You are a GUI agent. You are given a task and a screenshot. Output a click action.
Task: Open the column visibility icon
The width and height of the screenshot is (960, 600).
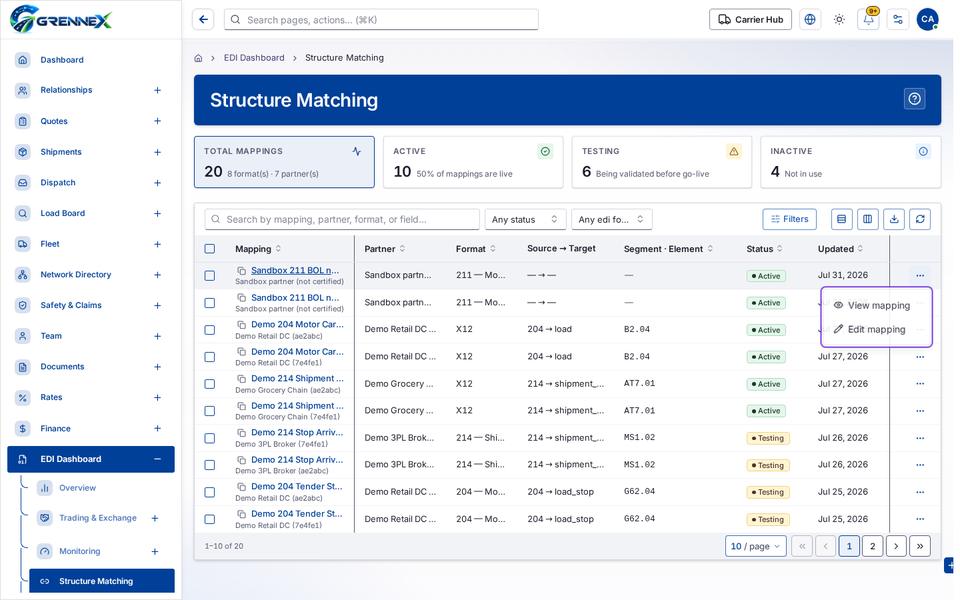click(868, 219)
